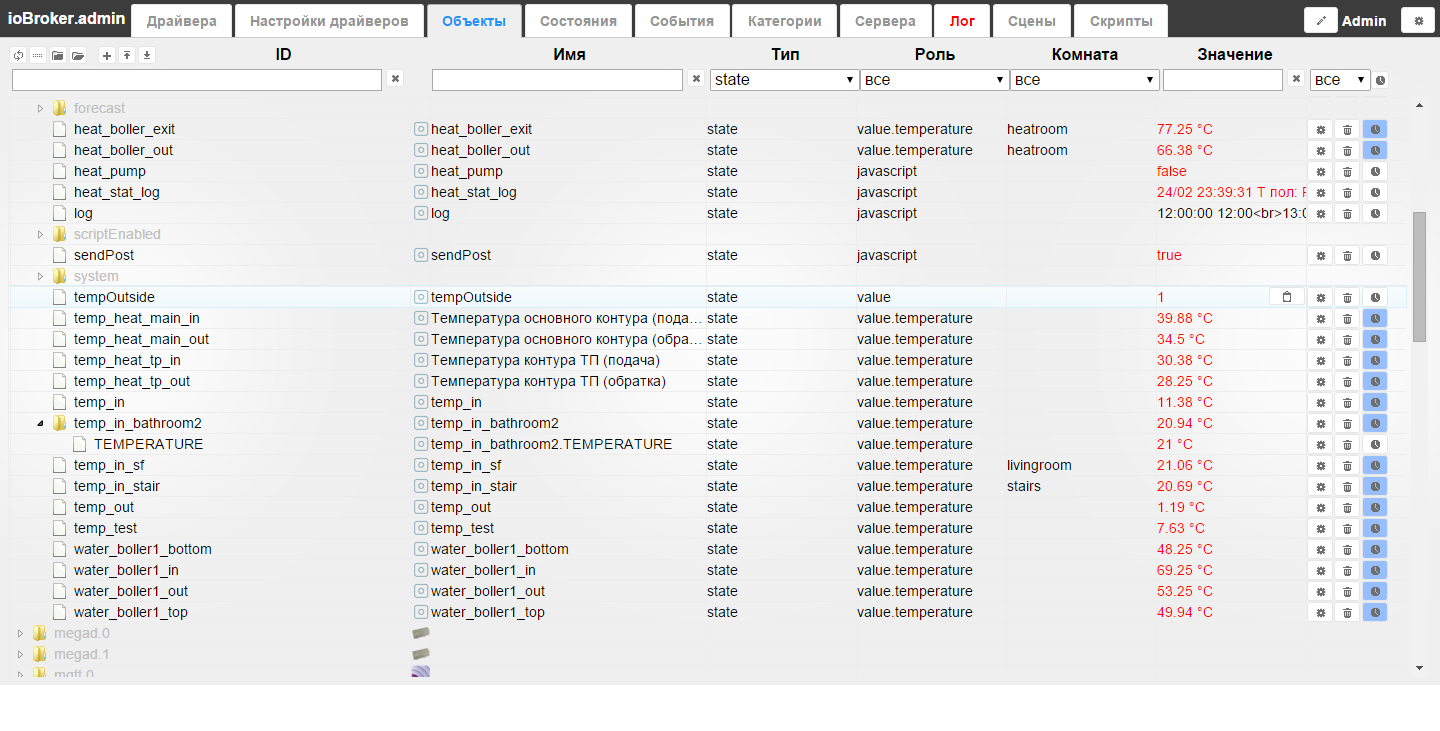Viewport: 1440px width, 731px height.
Task: Open the red Лог tab
Action: [x=962, y=21]
